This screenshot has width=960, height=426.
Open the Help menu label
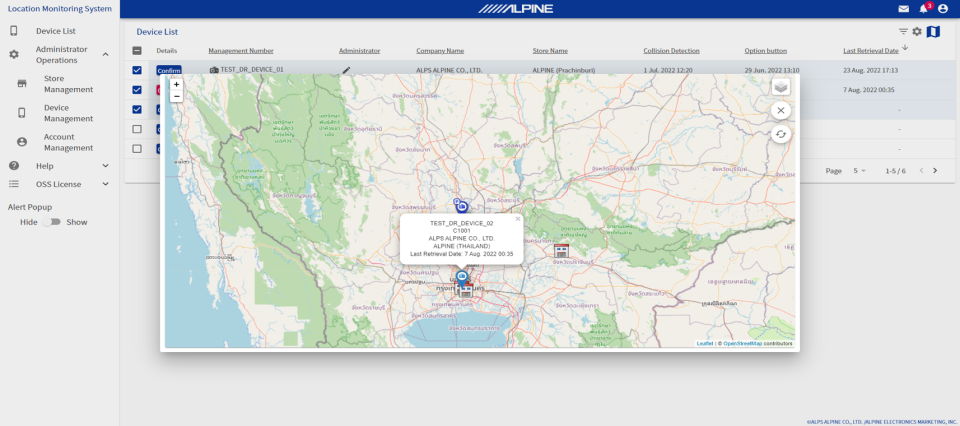(45, 166)
